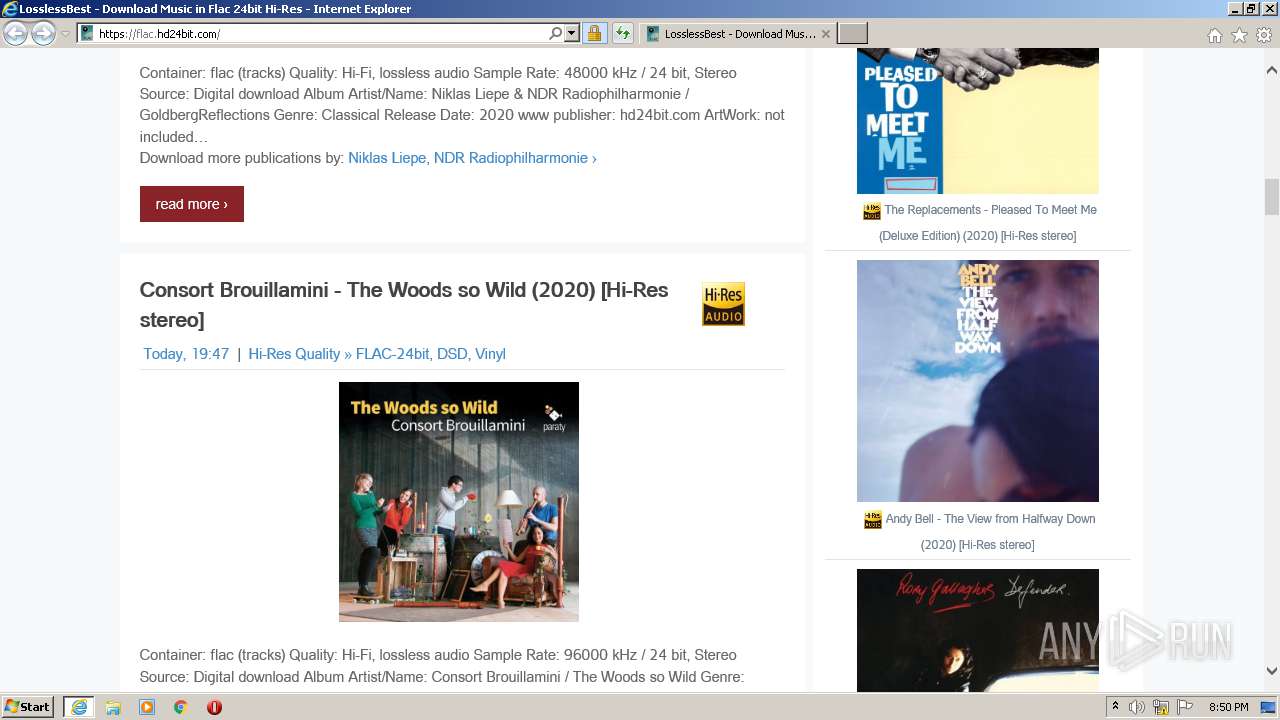Viewport: 1280px width, 720px height.
Task: Open The Replacements Pleased To Meet Me link
Action: [988, 223]
